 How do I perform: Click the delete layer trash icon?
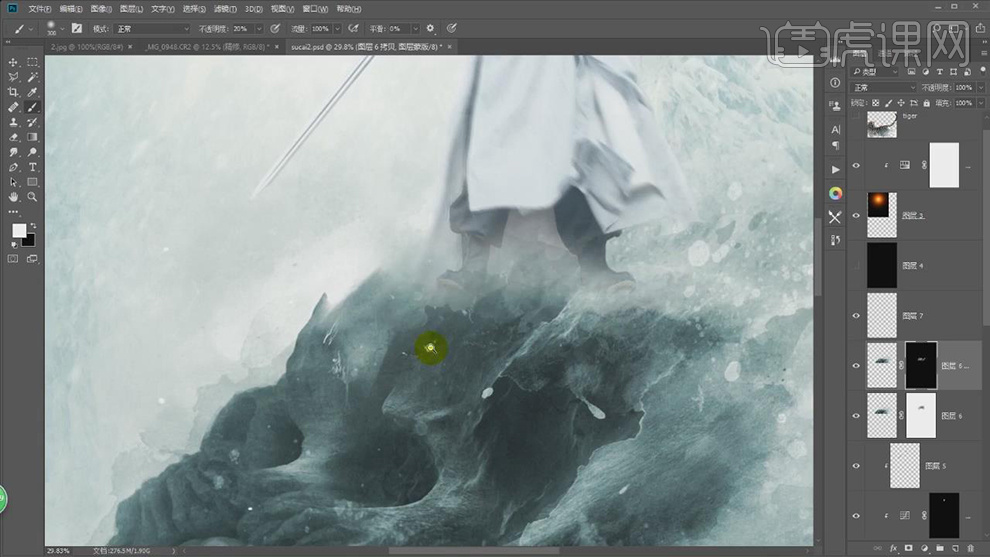click(x=971, y=548)
